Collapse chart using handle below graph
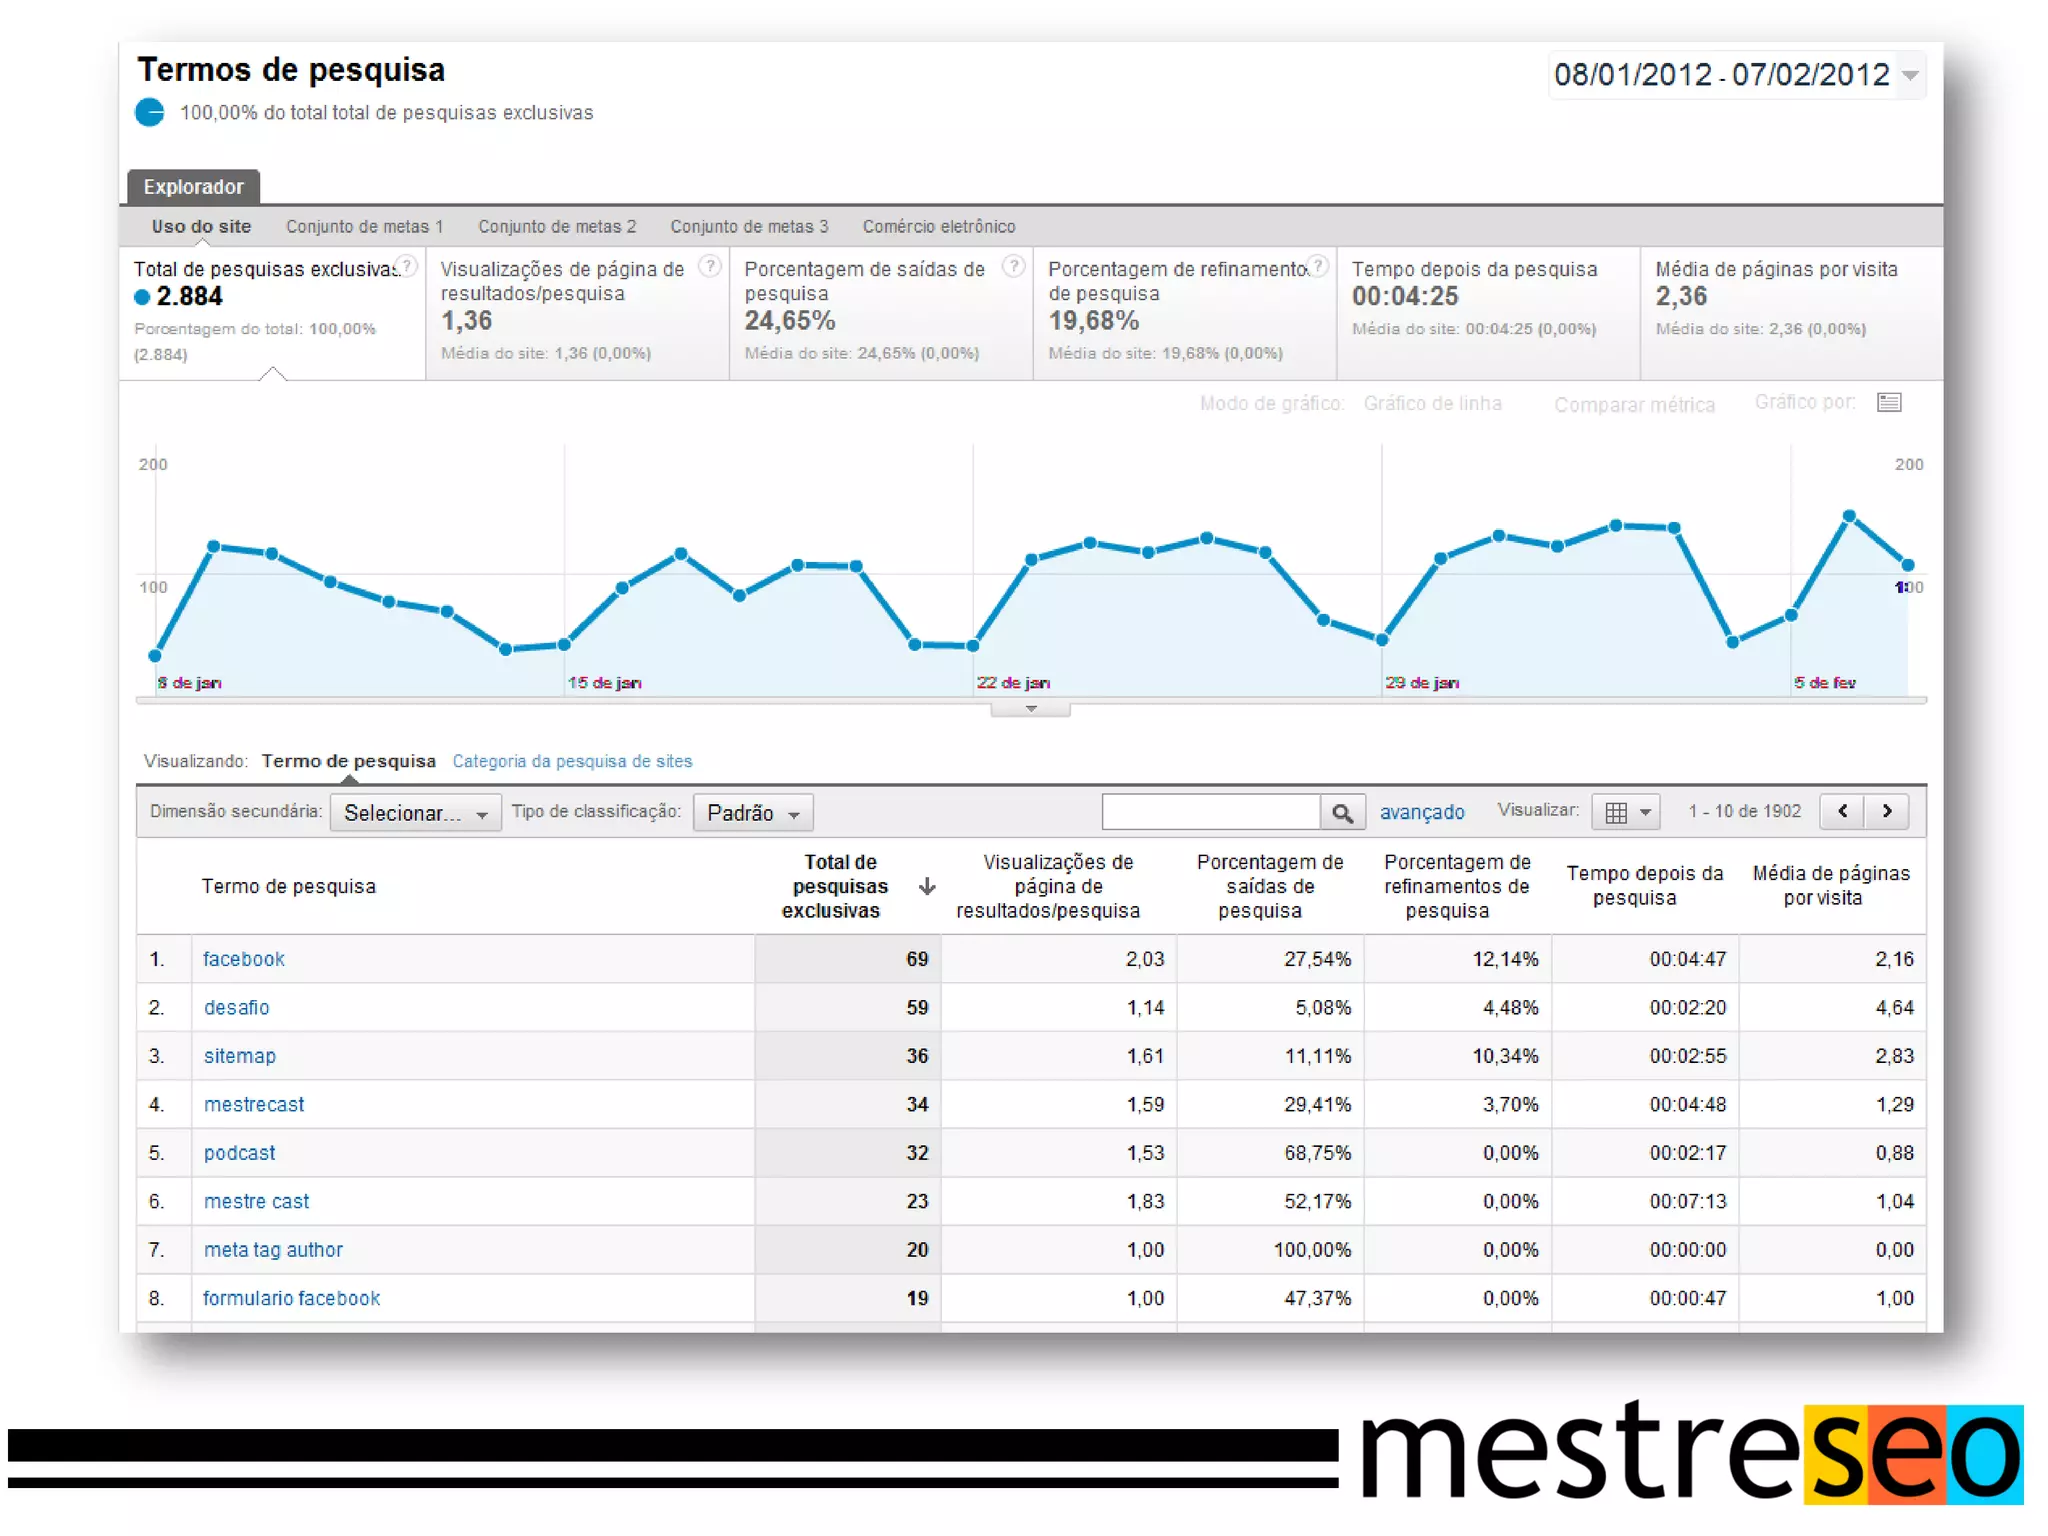The height and width of the screenshot is (1536, 2048). tap(1030, 709)
